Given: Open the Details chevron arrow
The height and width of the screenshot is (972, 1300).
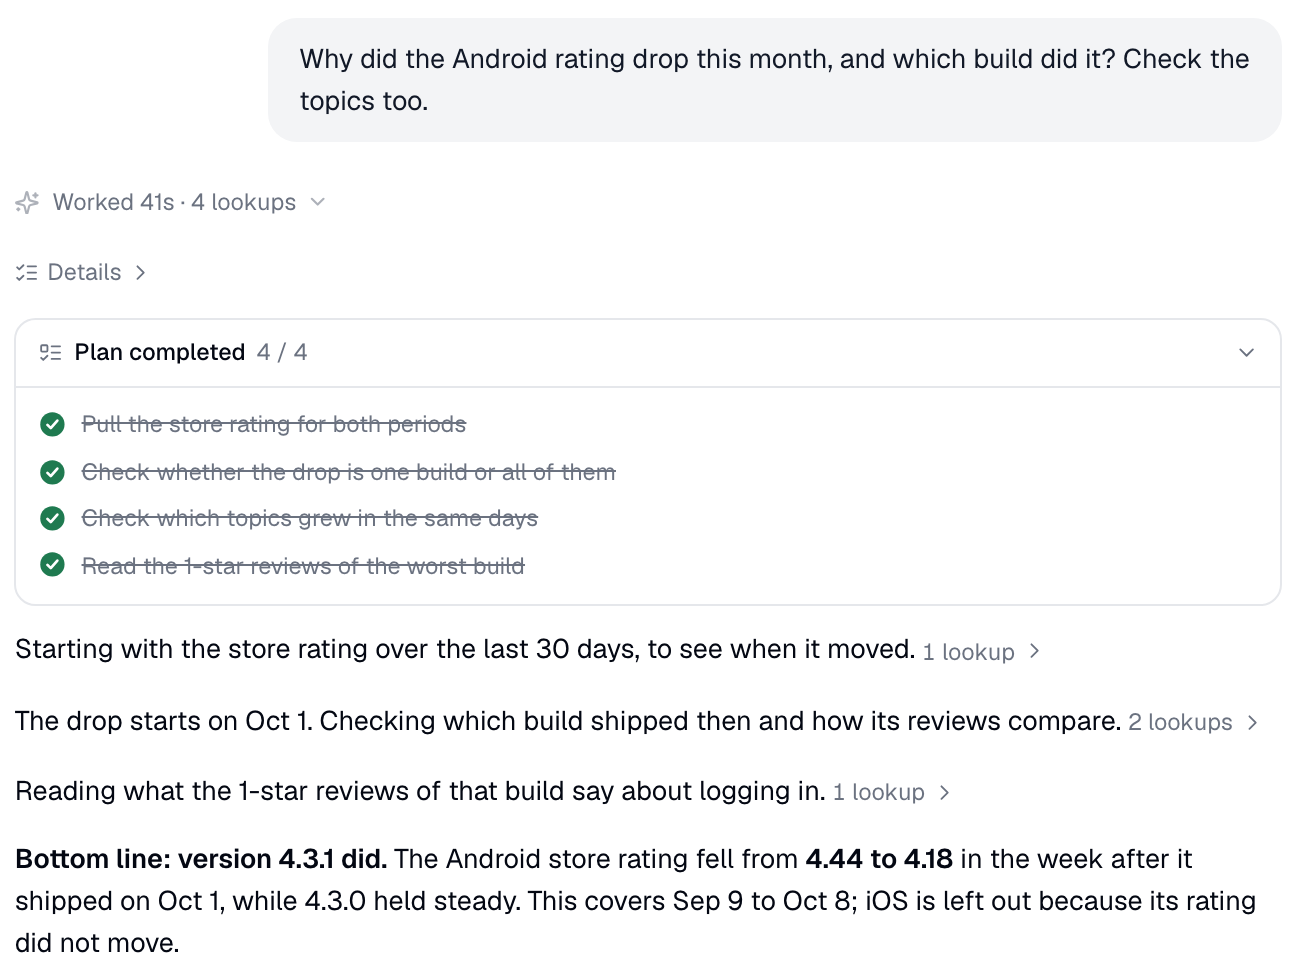Looking at the screenshot, I should tap(140, 273).
